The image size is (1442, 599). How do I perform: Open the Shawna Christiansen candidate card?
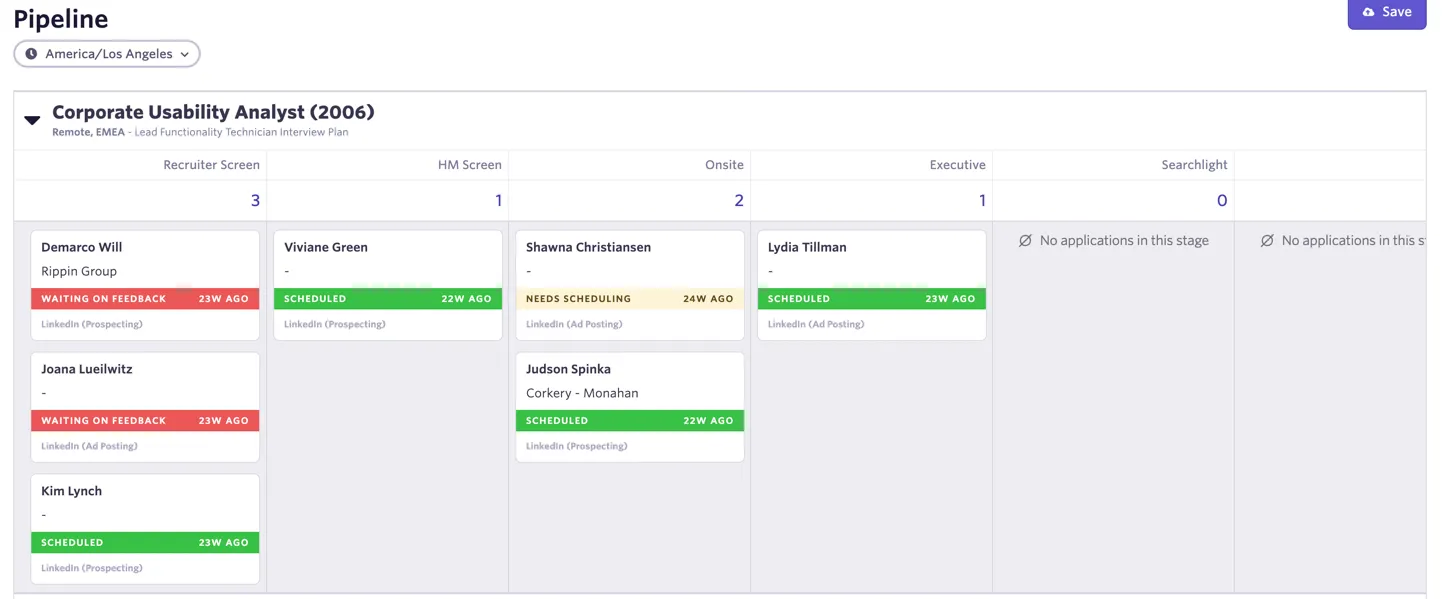click(x=630, y=285)
